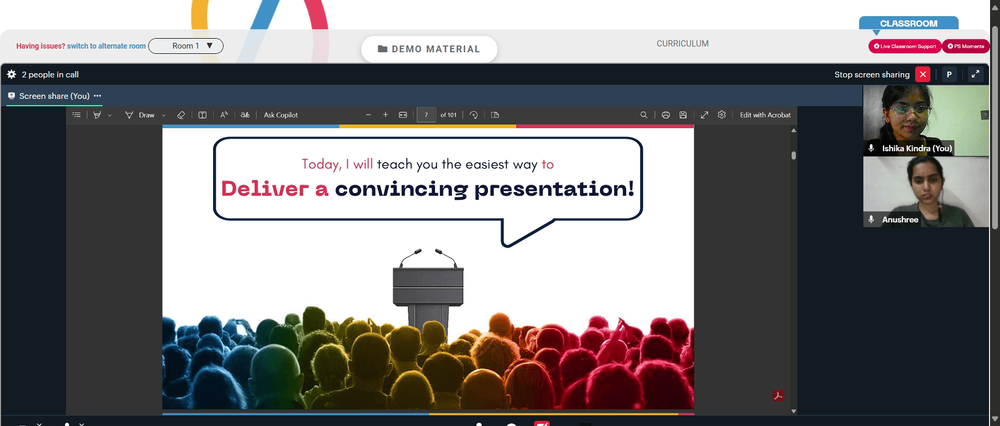Click switch to alternate room link
The image size is (1000, 426).
pyautogui.click(x=107, y=46)
